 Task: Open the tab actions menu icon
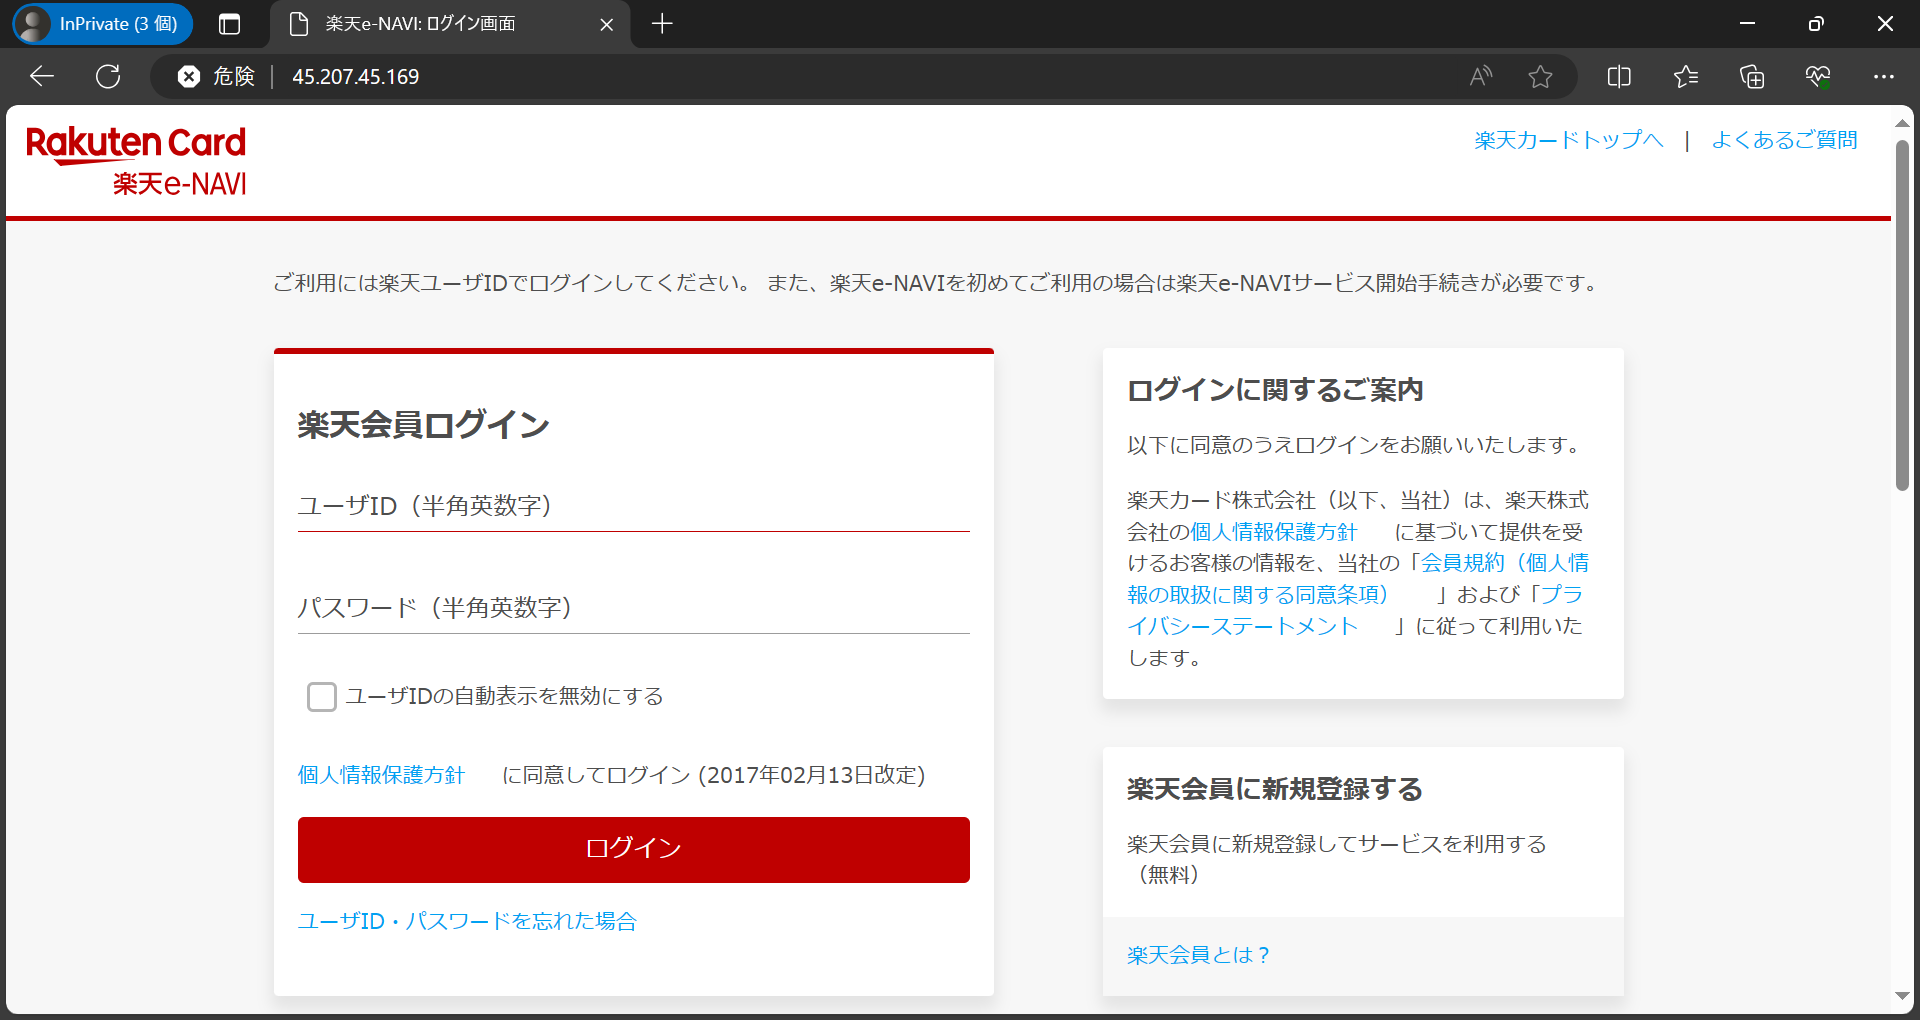point(229,24)
